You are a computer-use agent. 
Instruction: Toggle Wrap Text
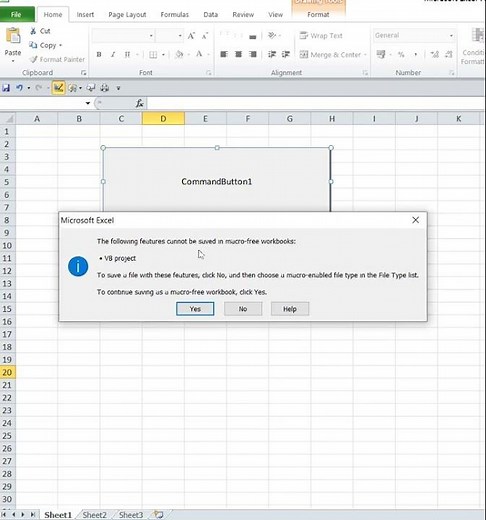[x=321, y=35]
